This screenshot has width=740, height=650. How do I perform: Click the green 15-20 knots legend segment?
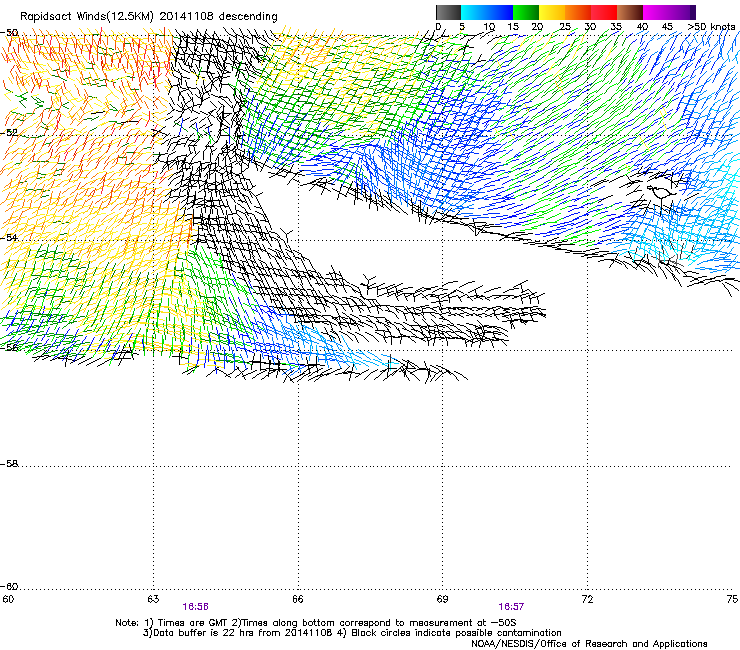[525, 12]
